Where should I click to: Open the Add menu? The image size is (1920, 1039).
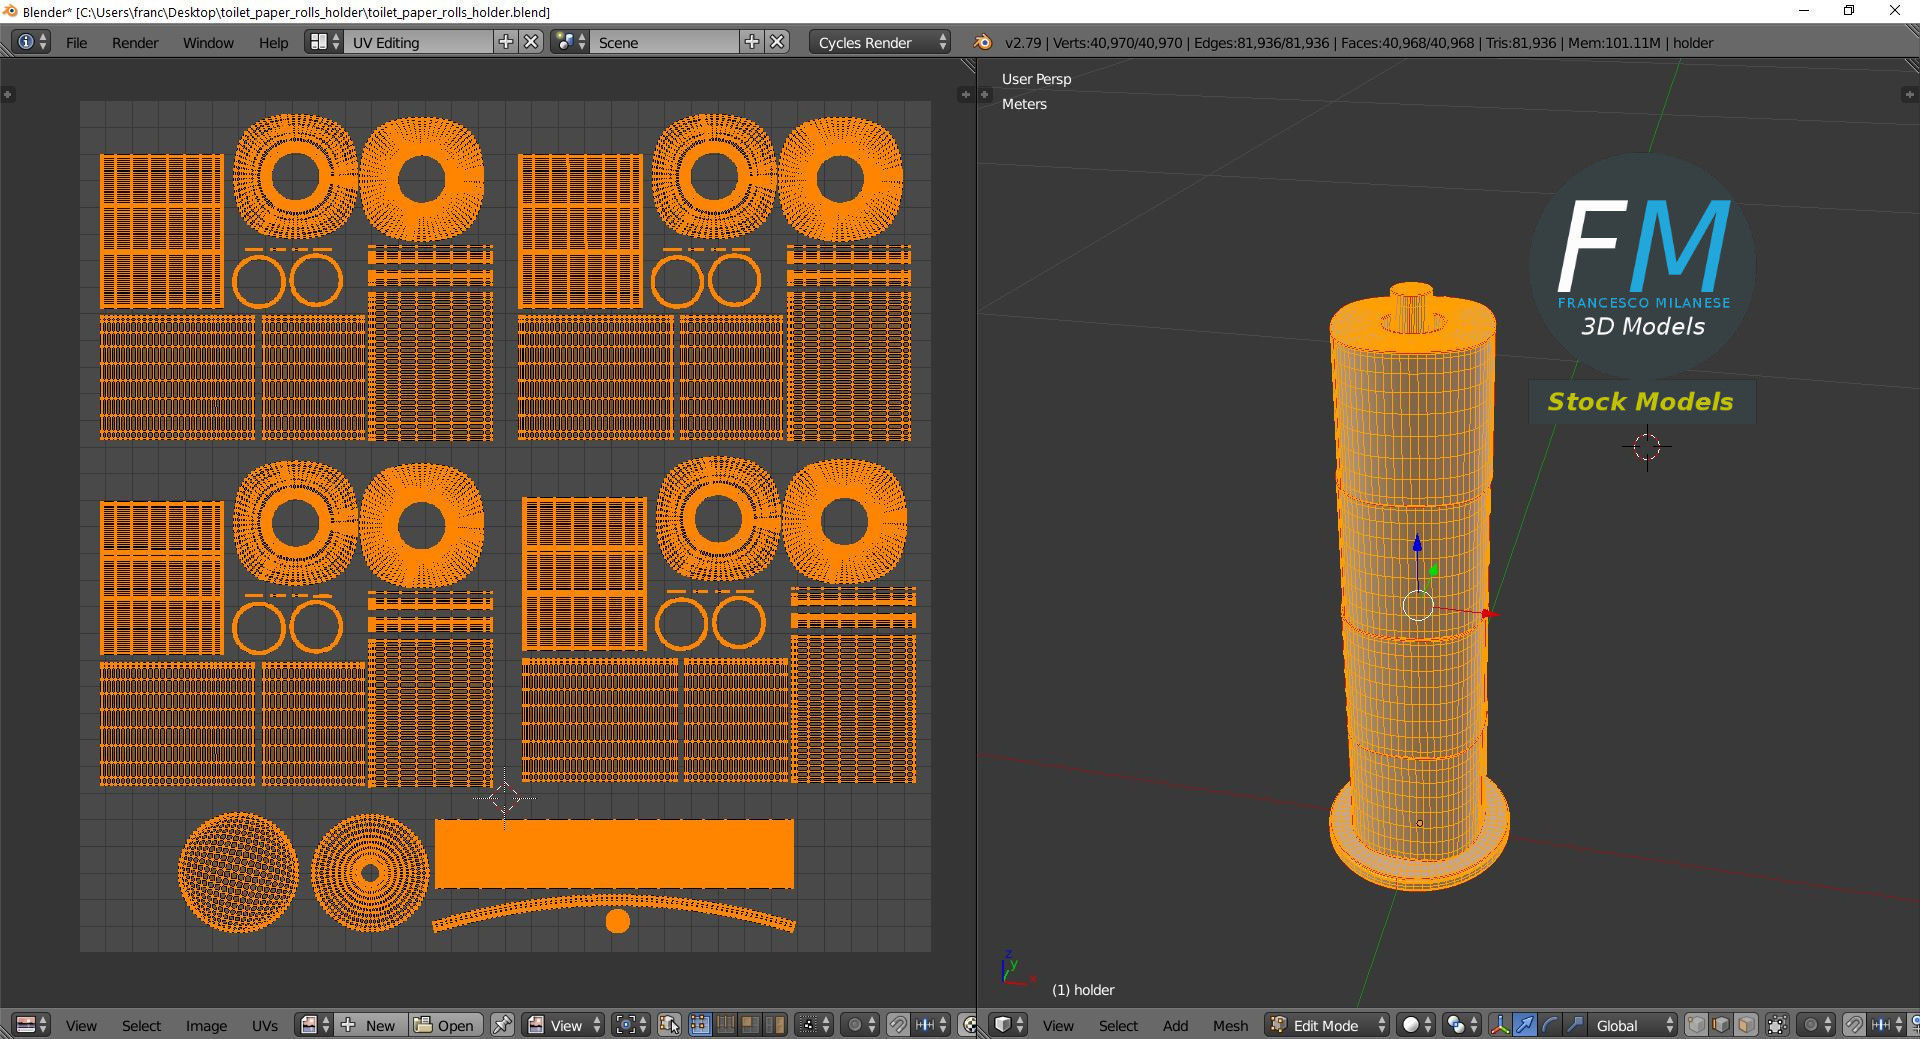click(1175, 1026)
